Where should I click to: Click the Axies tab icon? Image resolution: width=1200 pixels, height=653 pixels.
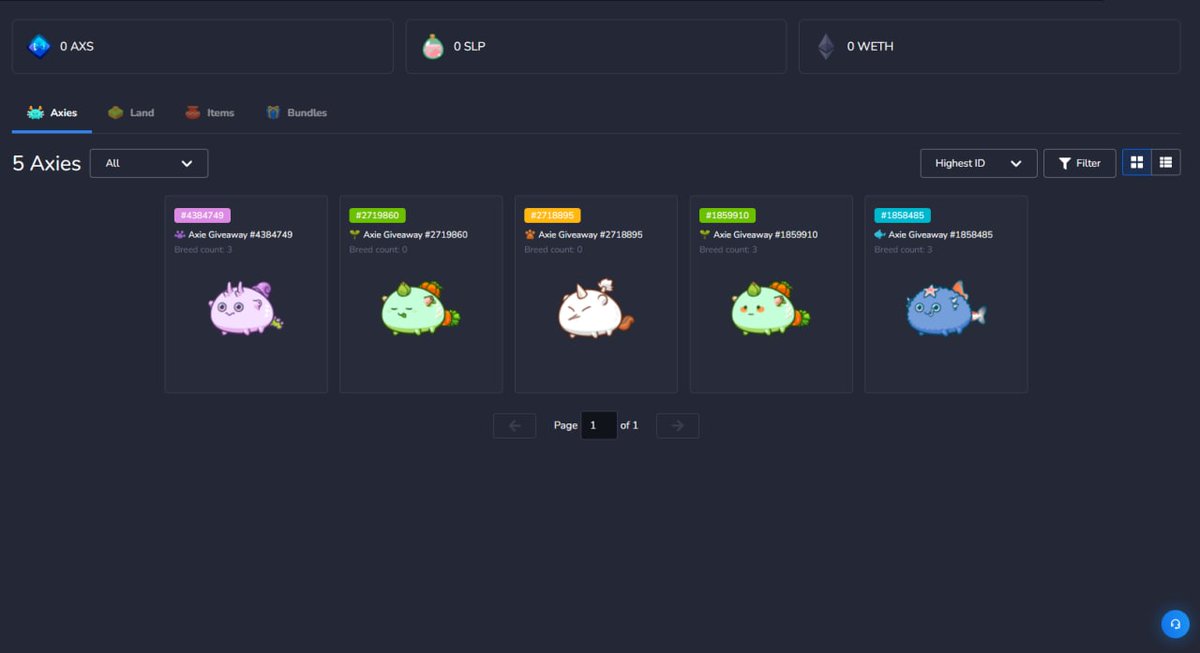pyautogui.click(x=35, y=113)
